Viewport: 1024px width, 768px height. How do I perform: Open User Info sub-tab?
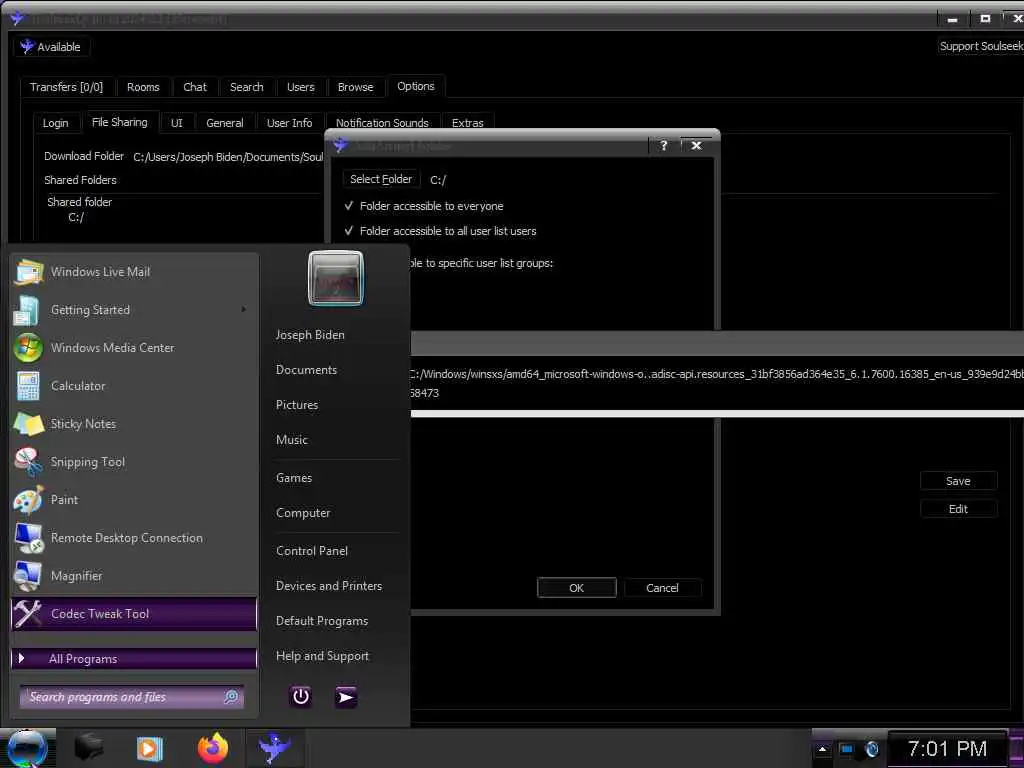(x=289, y=123)
